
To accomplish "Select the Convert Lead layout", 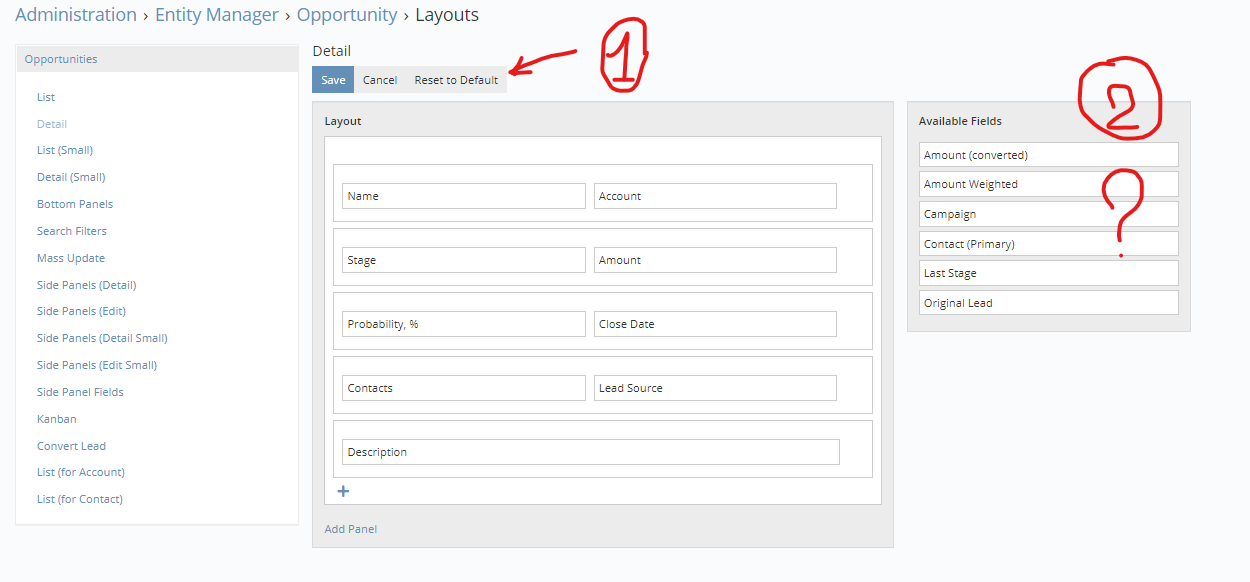I will 71,445.
